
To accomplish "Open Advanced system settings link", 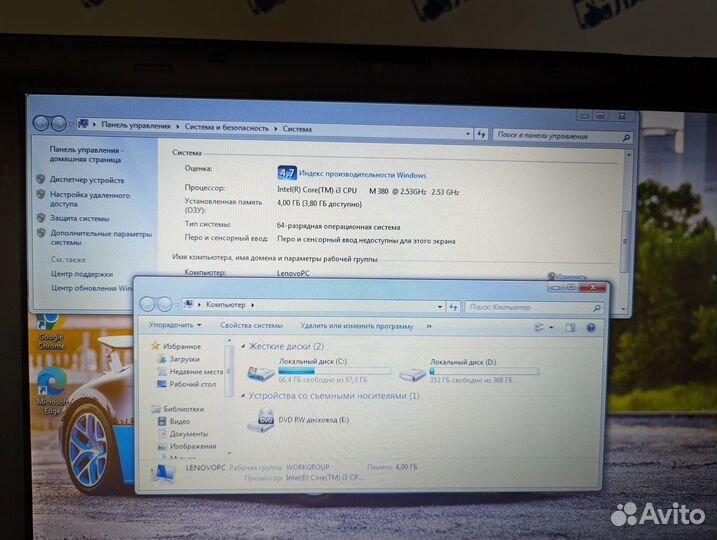I will 101,238.
